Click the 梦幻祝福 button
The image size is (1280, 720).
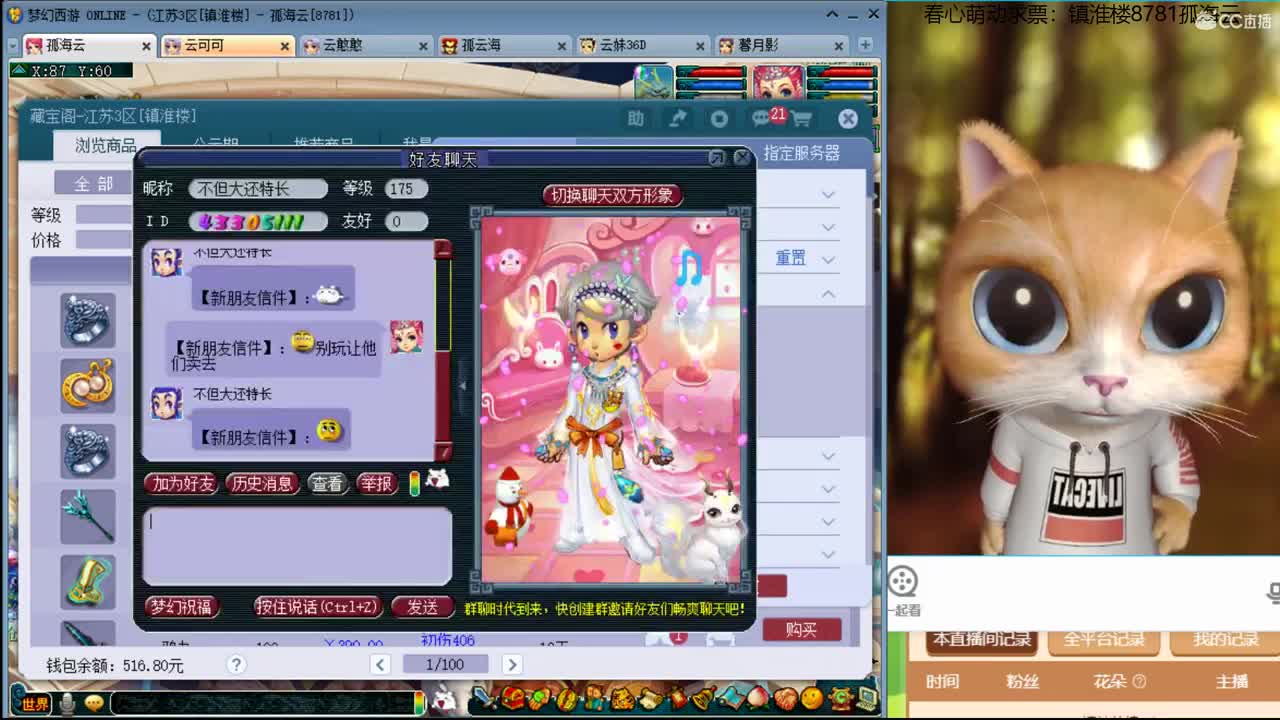coord(181,607)
